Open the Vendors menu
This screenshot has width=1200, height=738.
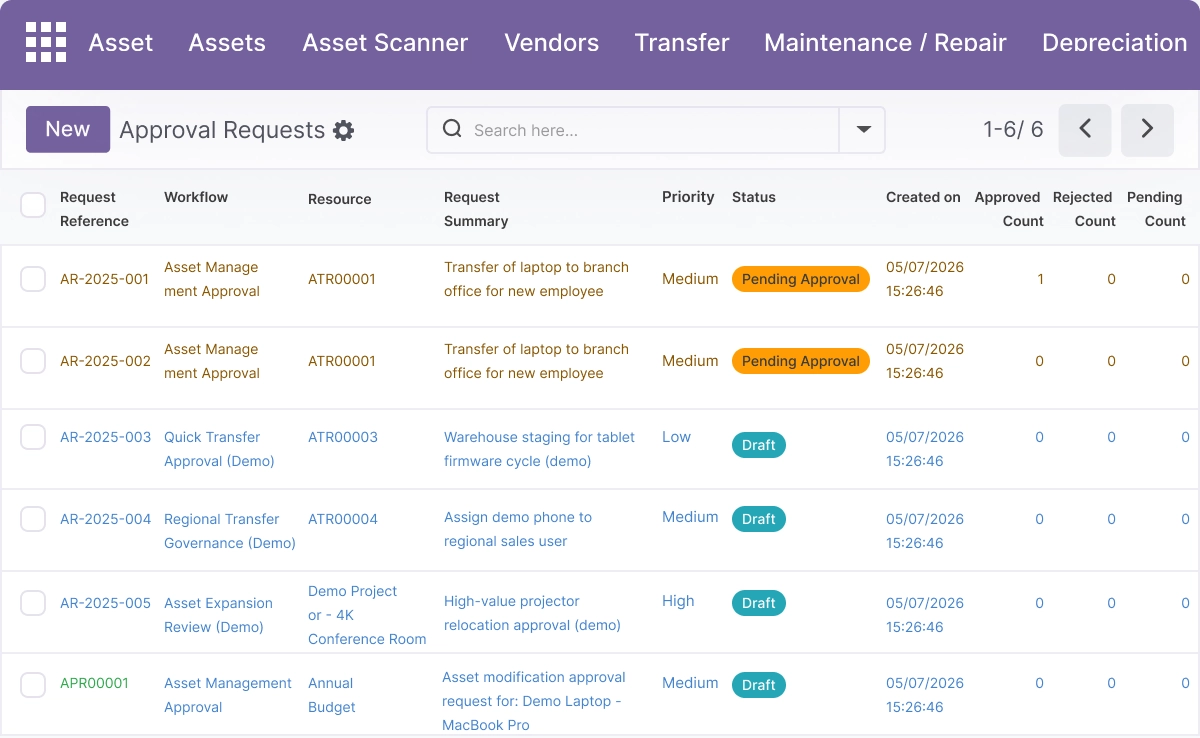coord(552,43)
